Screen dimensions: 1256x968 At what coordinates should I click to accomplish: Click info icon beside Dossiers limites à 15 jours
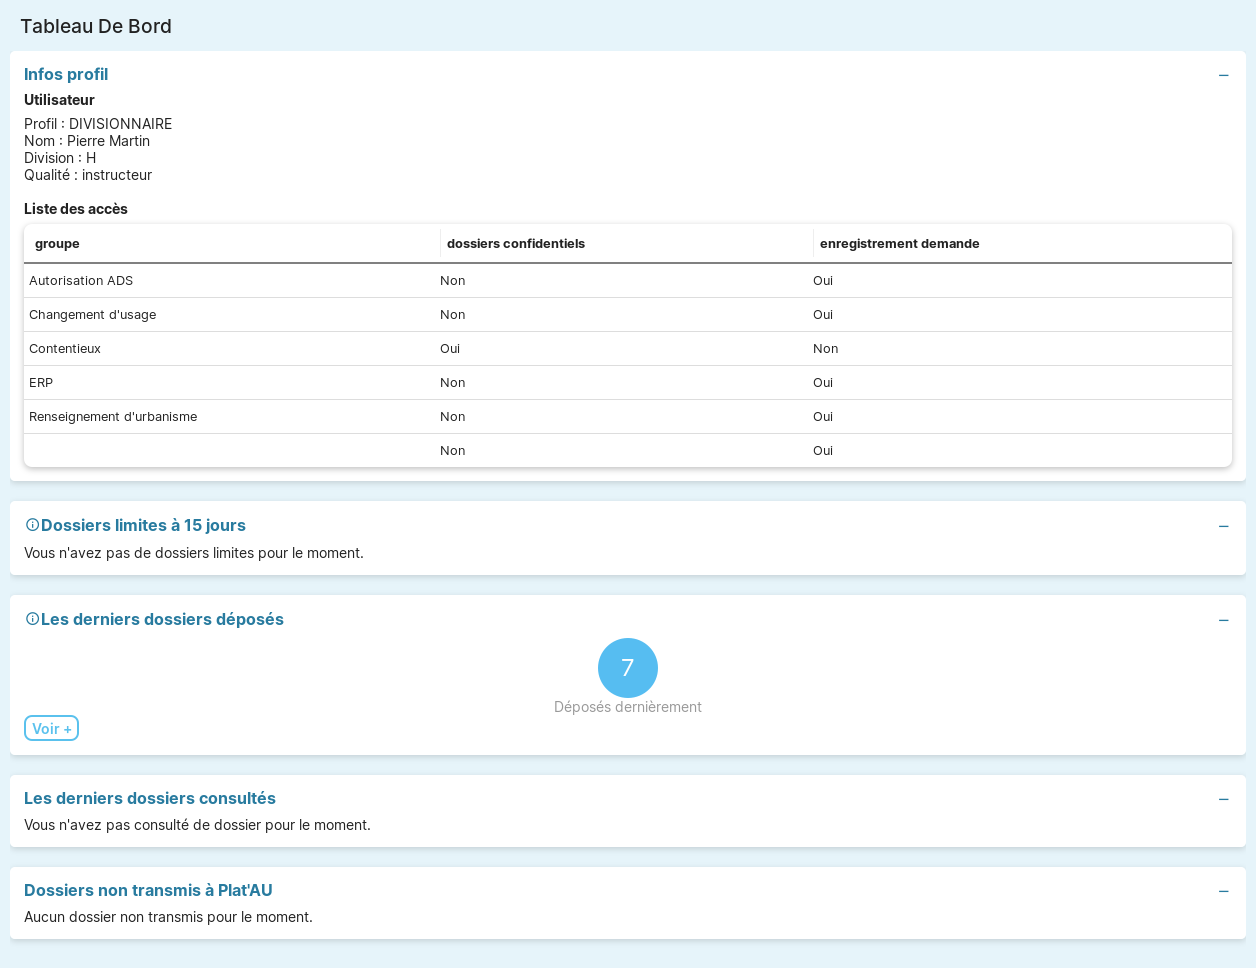pyautogui.click(x=32, y=525)
